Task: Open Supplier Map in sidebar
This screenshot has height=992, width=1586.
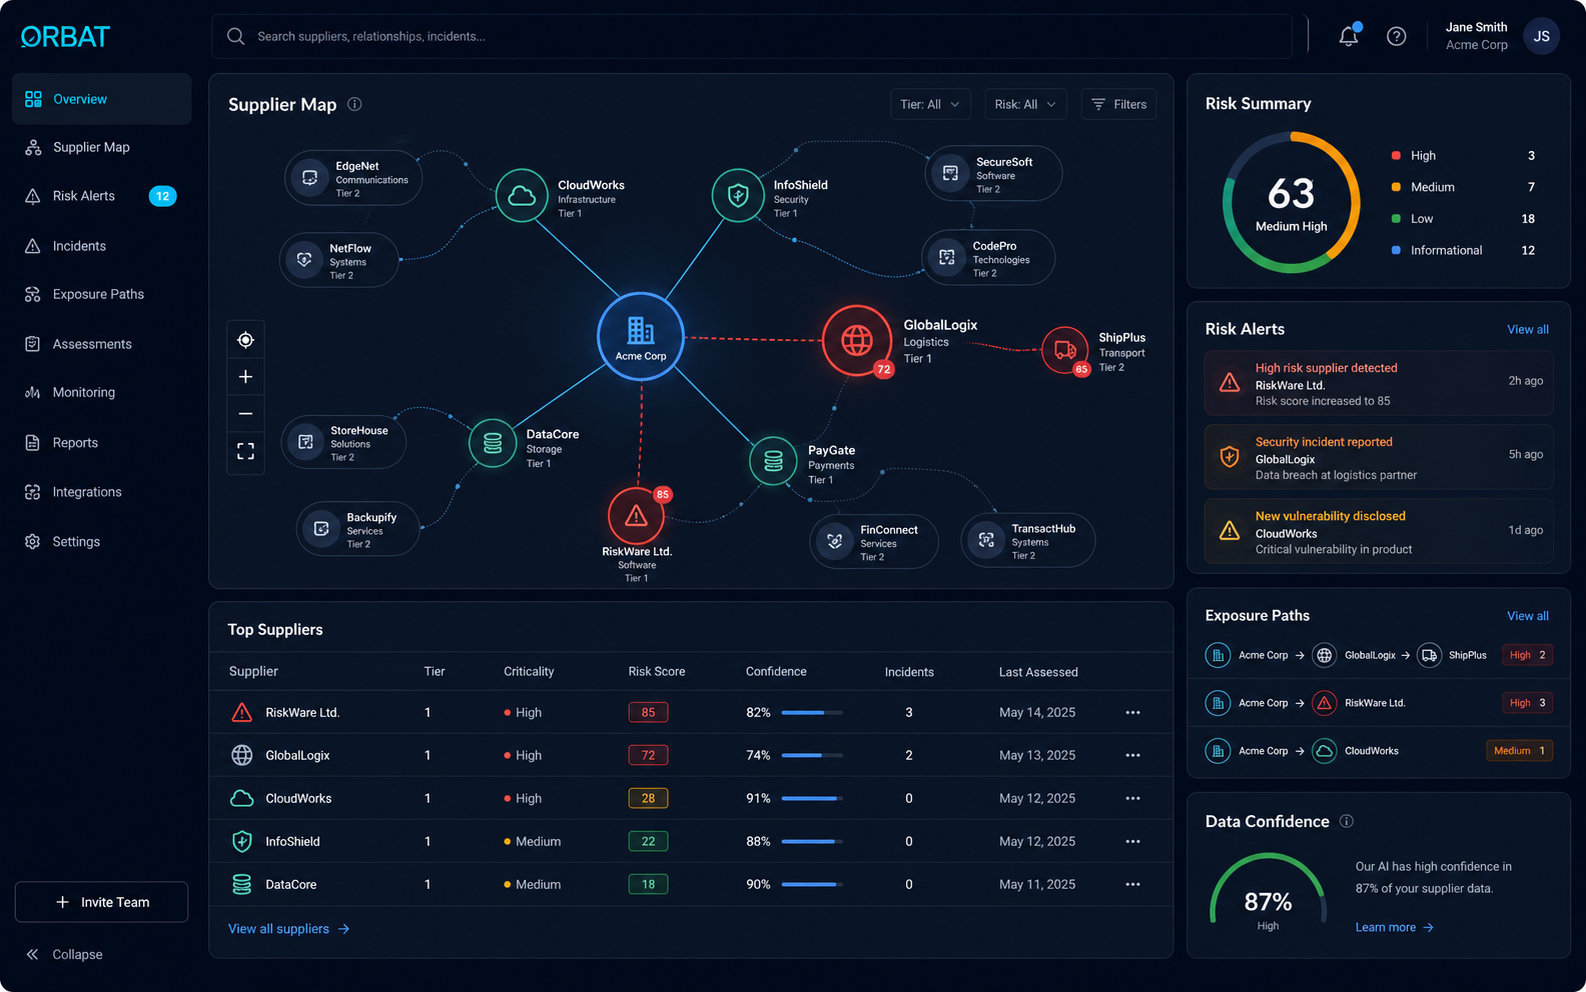Action: click(102, 147)
